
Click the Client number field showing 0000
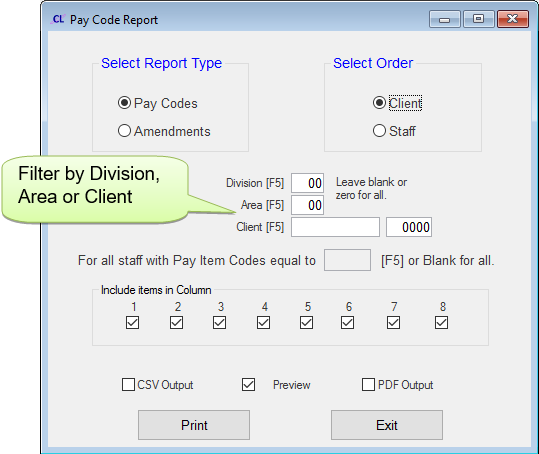[x=409, y=227]
